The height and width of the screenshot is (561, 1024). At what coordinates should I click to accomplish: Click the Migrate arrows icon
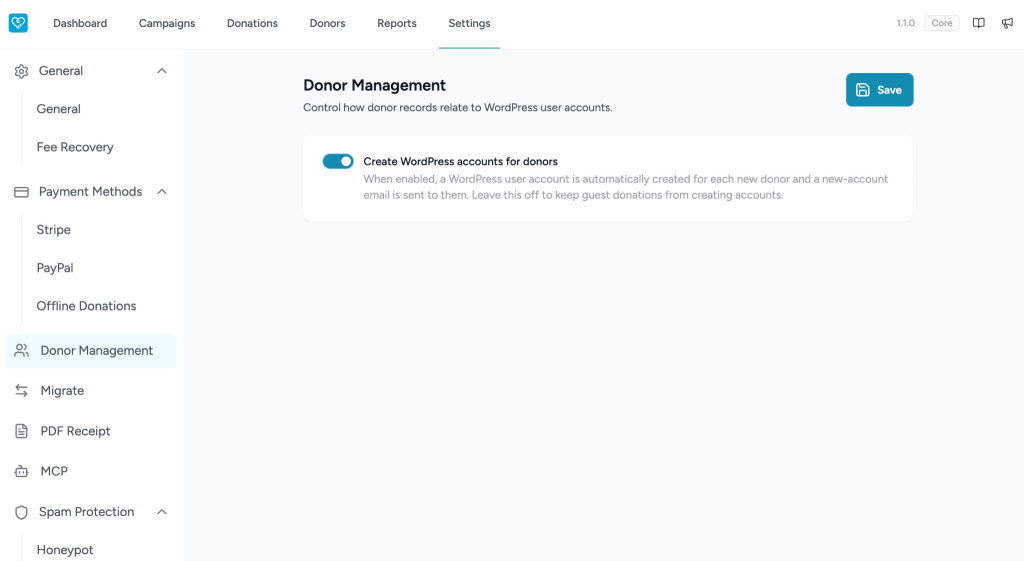tap(22, 391)
